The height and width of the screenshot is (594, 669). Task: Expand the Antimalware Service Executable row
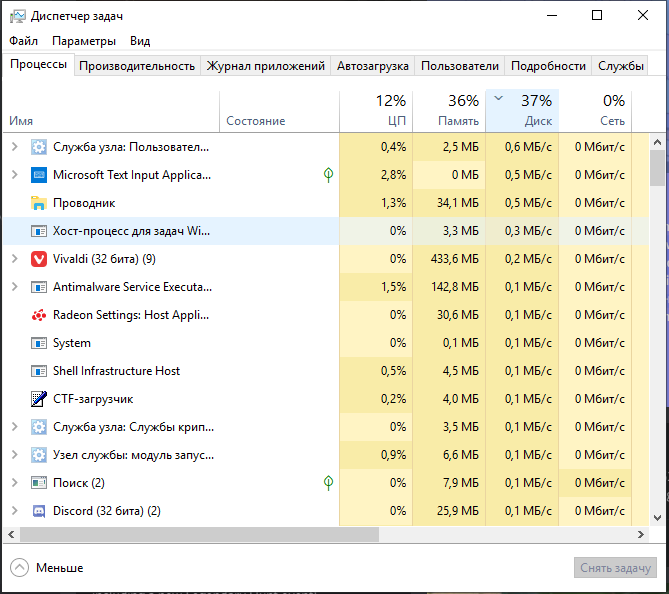tap(15, 287)
